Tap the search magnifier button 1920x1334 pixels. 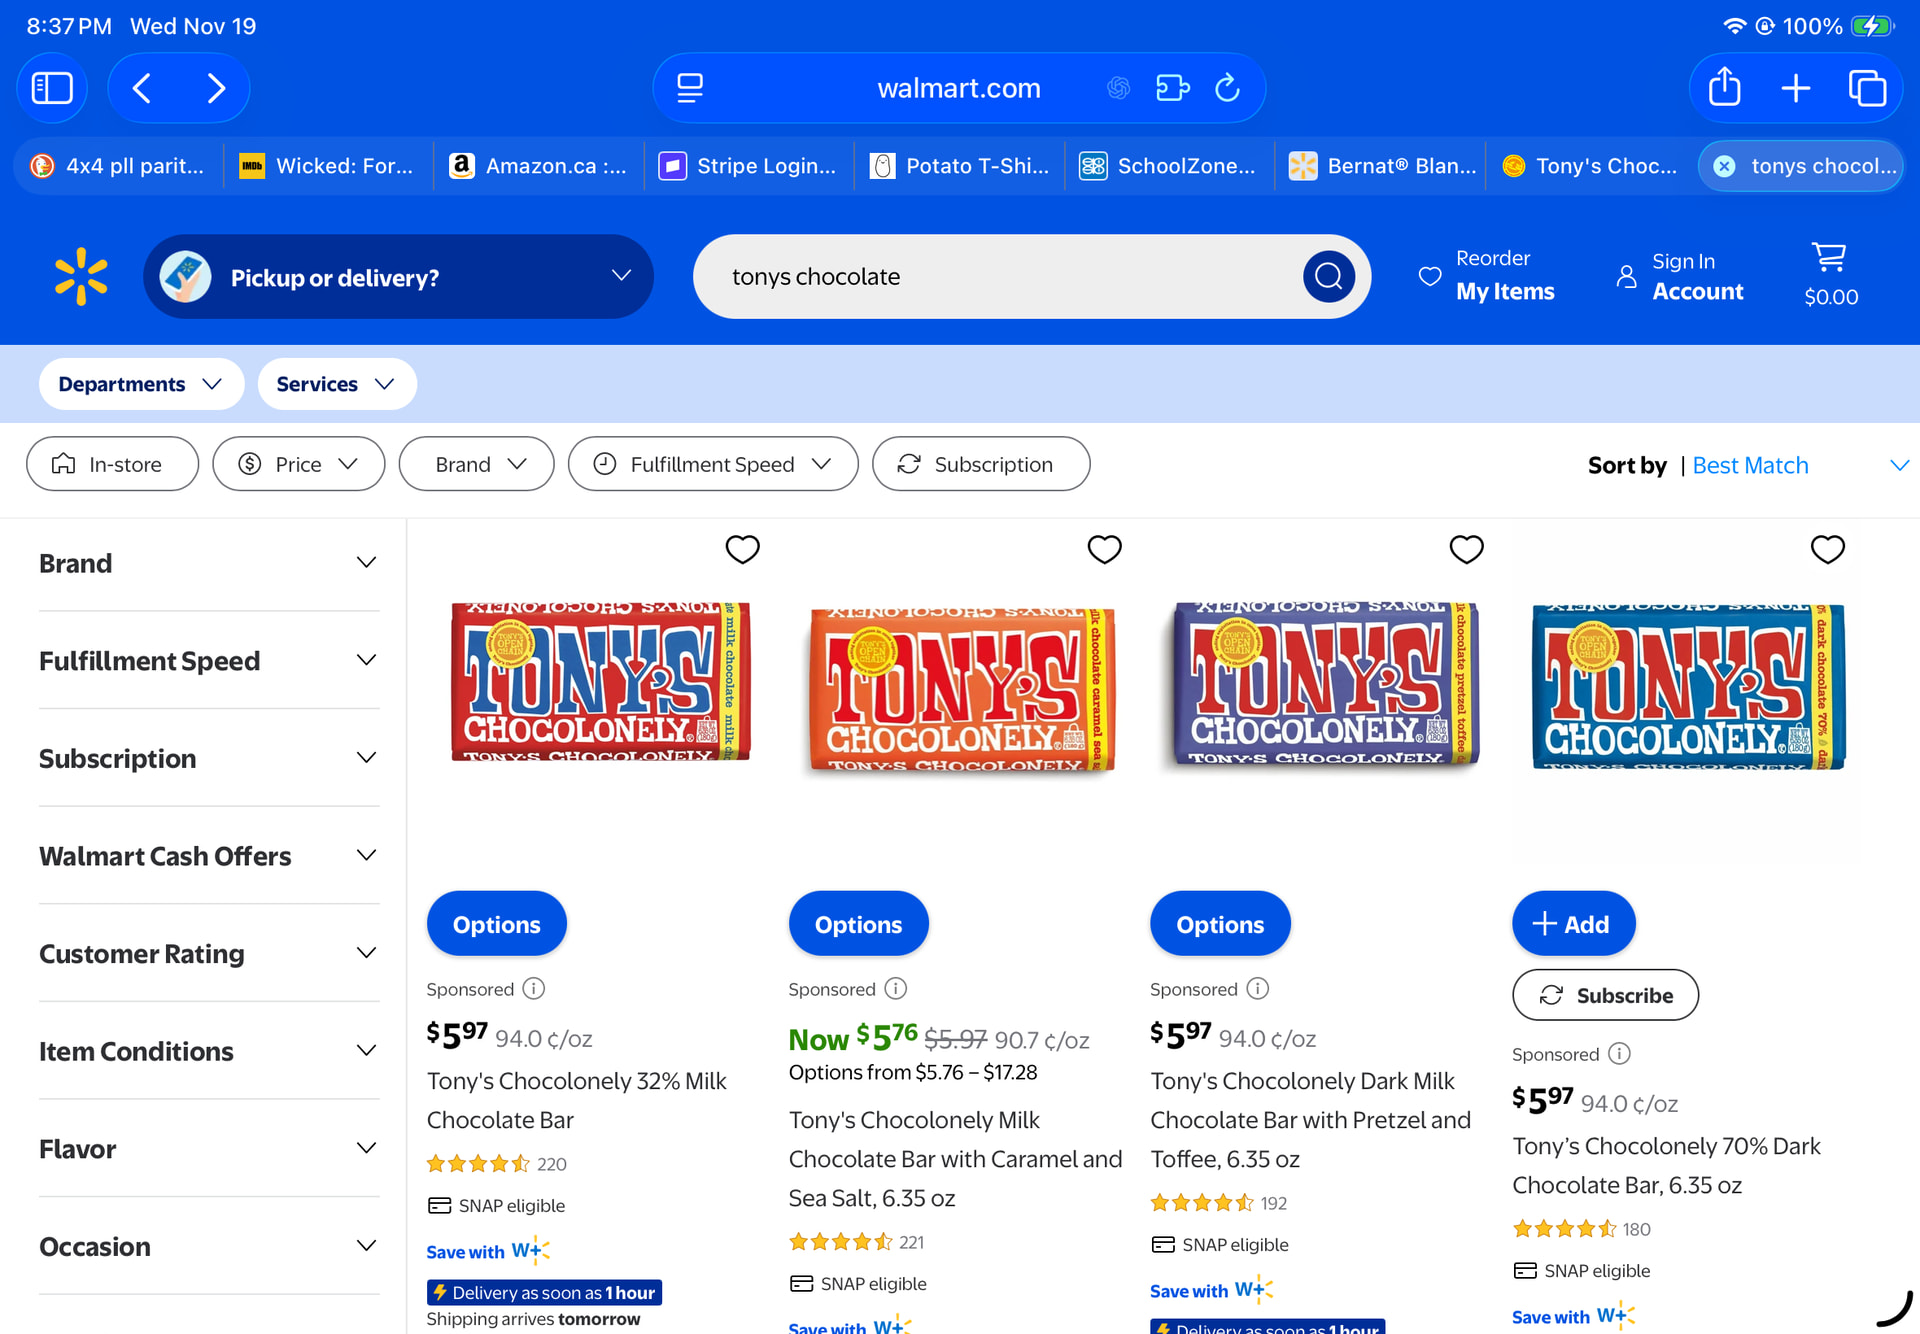[1328, 277]
